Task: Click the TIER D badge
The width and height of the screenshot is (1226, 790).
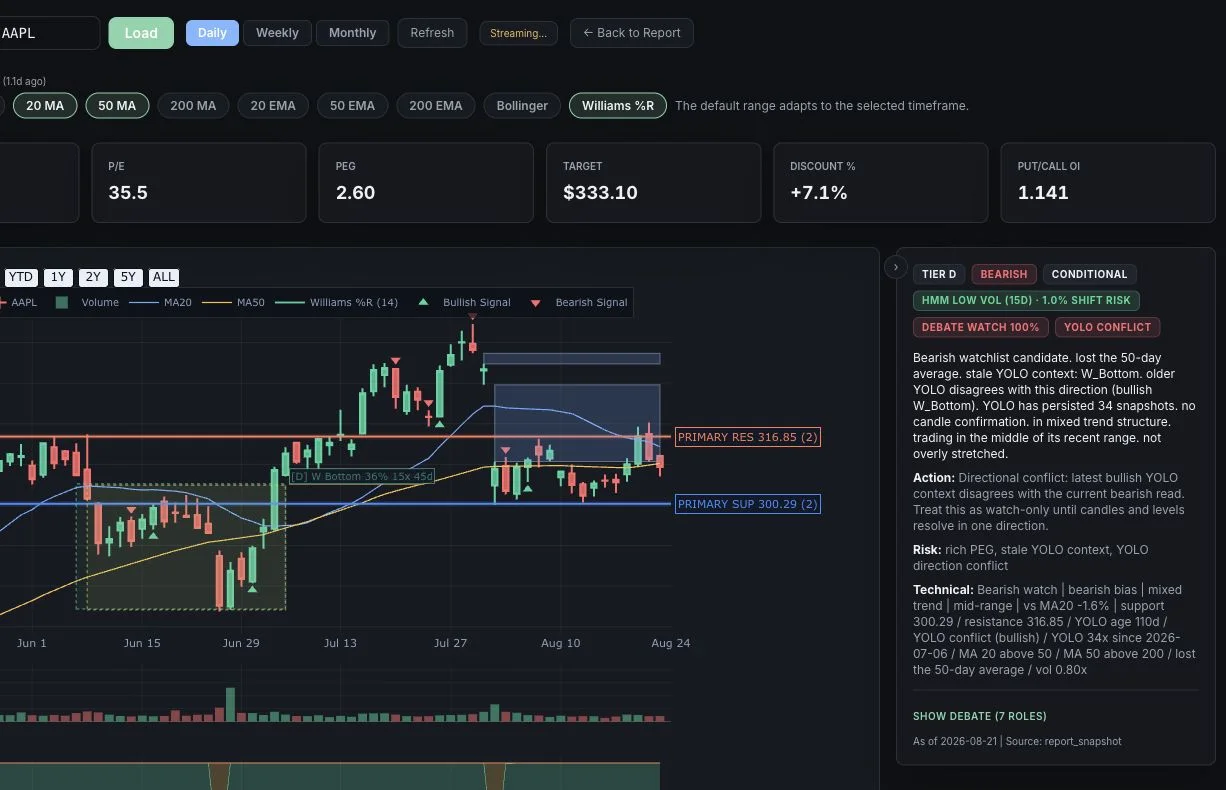Action: coord(939,274)
